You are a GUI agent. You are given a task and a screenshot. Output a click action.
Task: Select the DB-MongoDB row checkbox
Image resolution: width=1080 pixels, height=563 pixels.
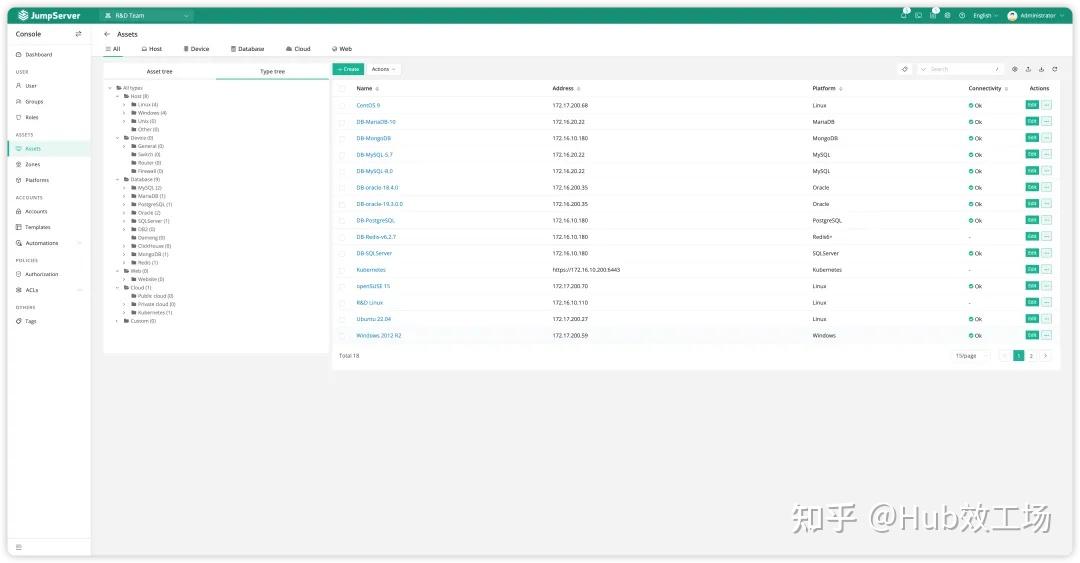click(x=342, y=138)
